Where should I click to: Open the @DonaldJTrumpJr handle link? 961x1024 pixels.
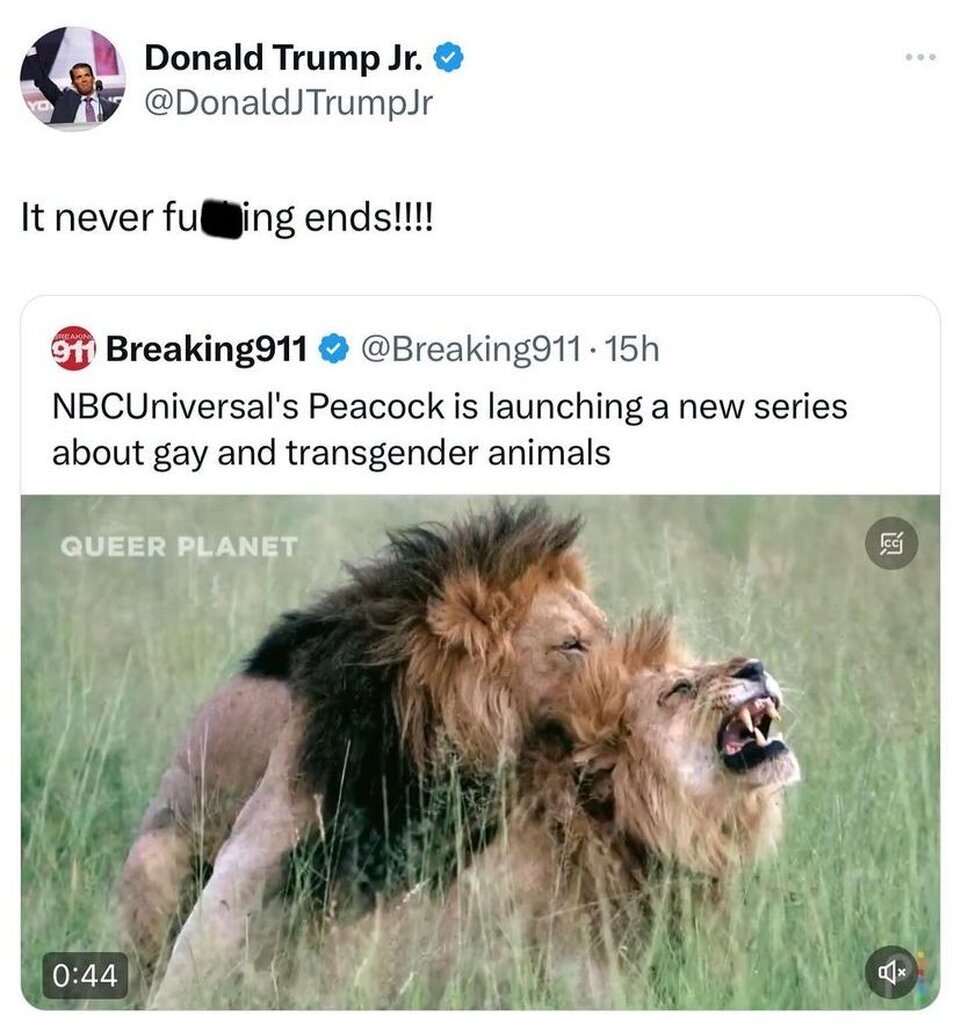tap(287, 103)
